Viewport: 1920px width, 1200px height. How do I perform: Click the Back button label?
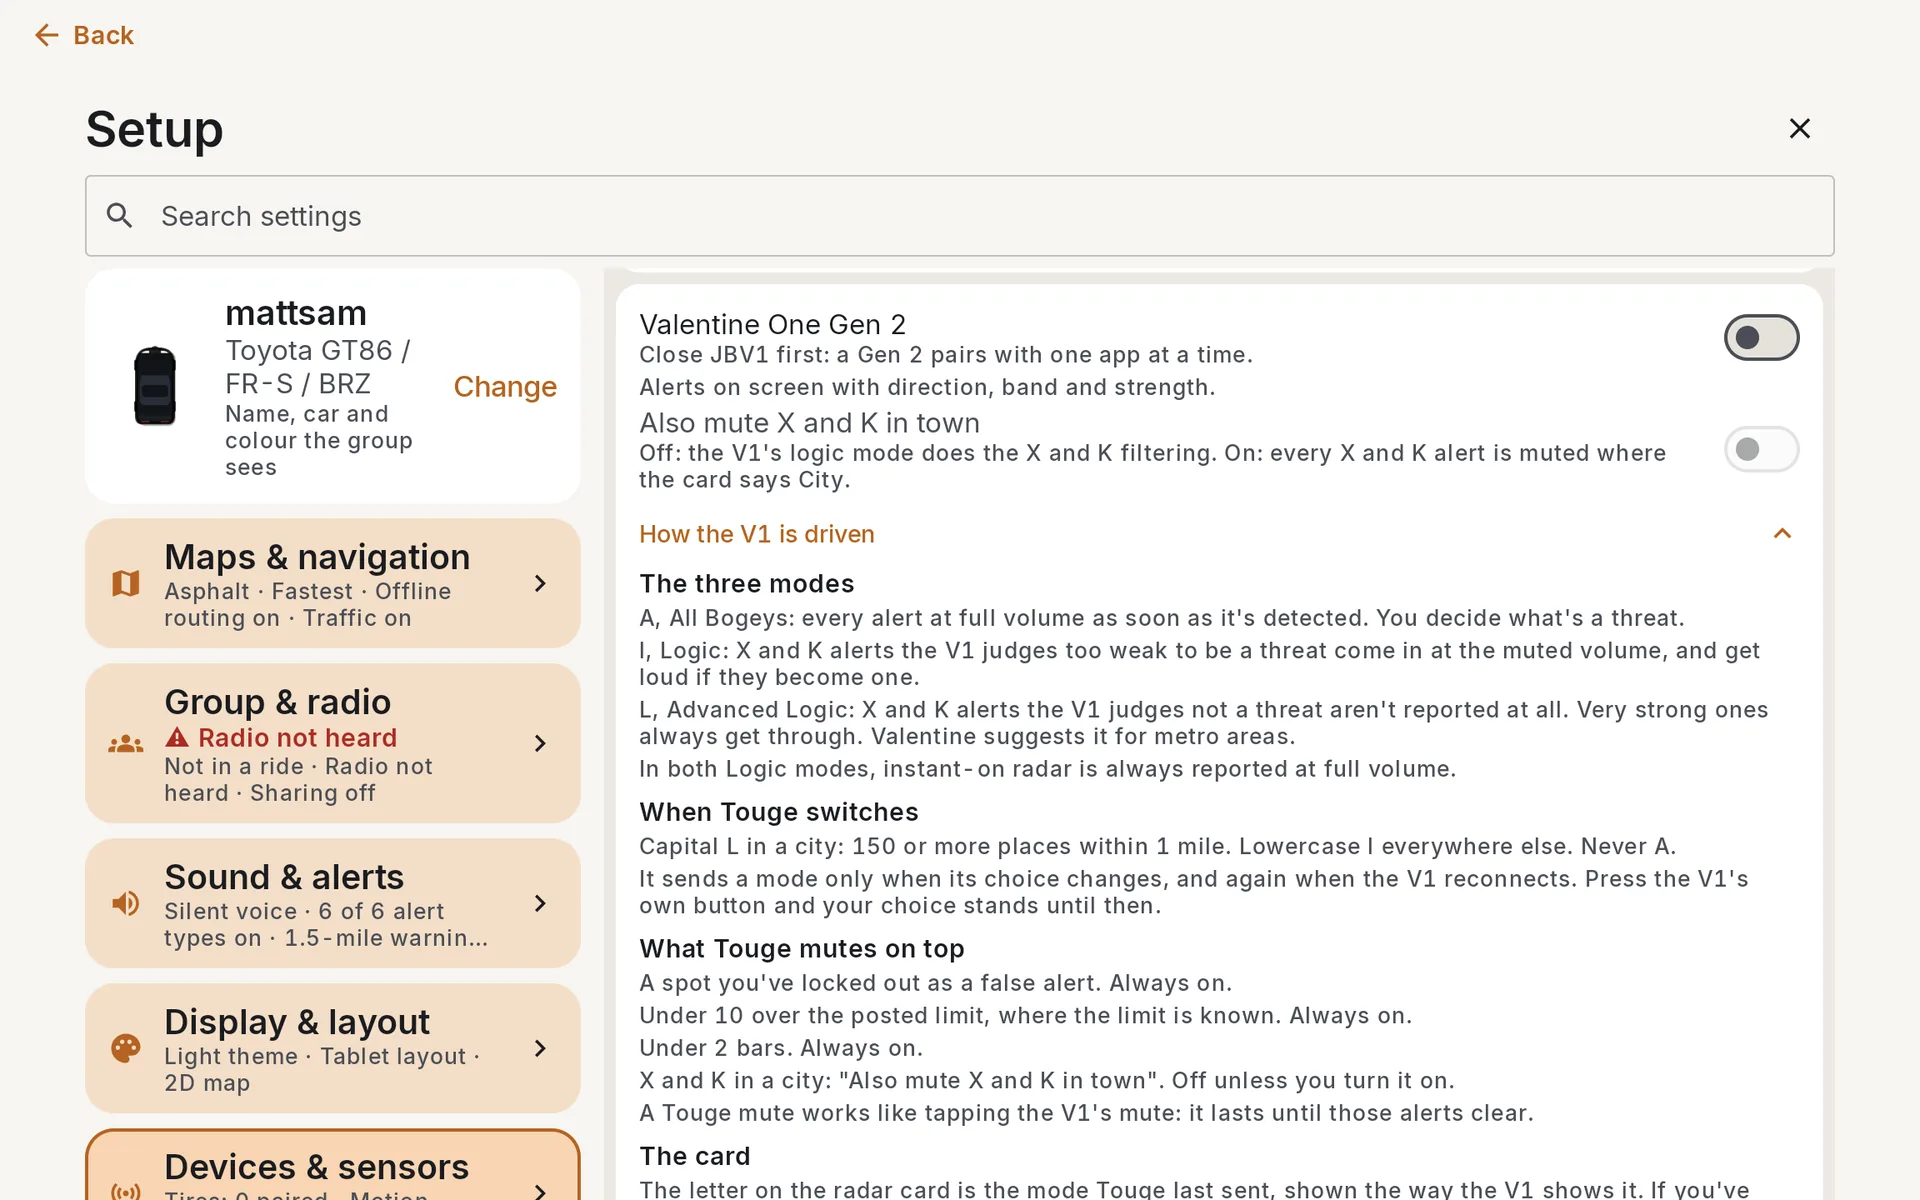103,35
